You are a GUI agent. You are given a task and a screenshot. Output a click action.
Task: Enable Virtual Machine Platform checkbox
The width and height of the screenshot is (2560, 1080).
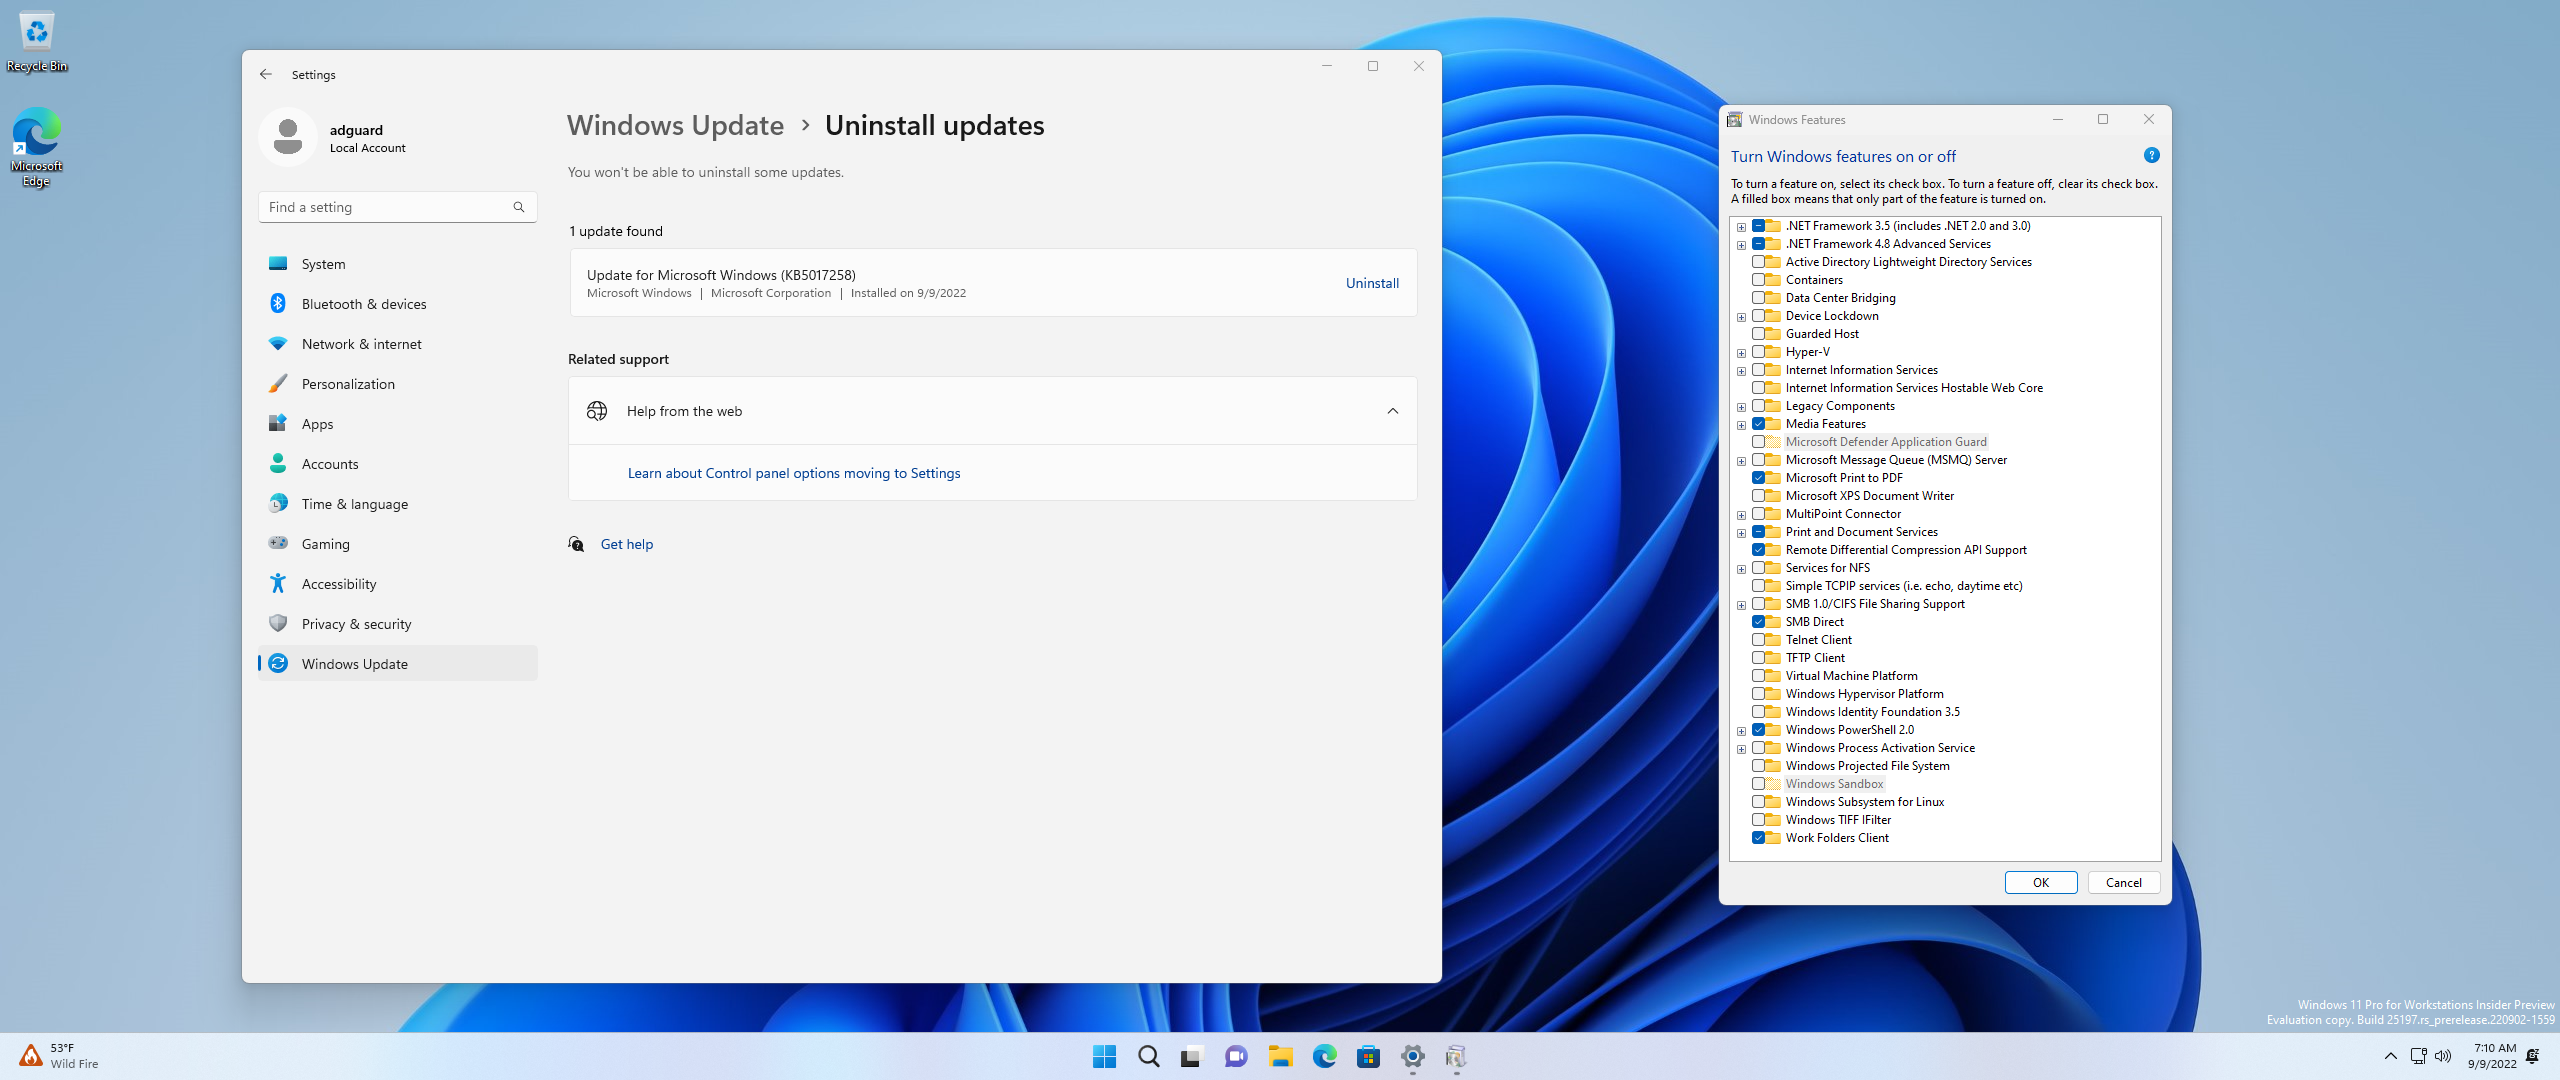tap(1758, 676)
